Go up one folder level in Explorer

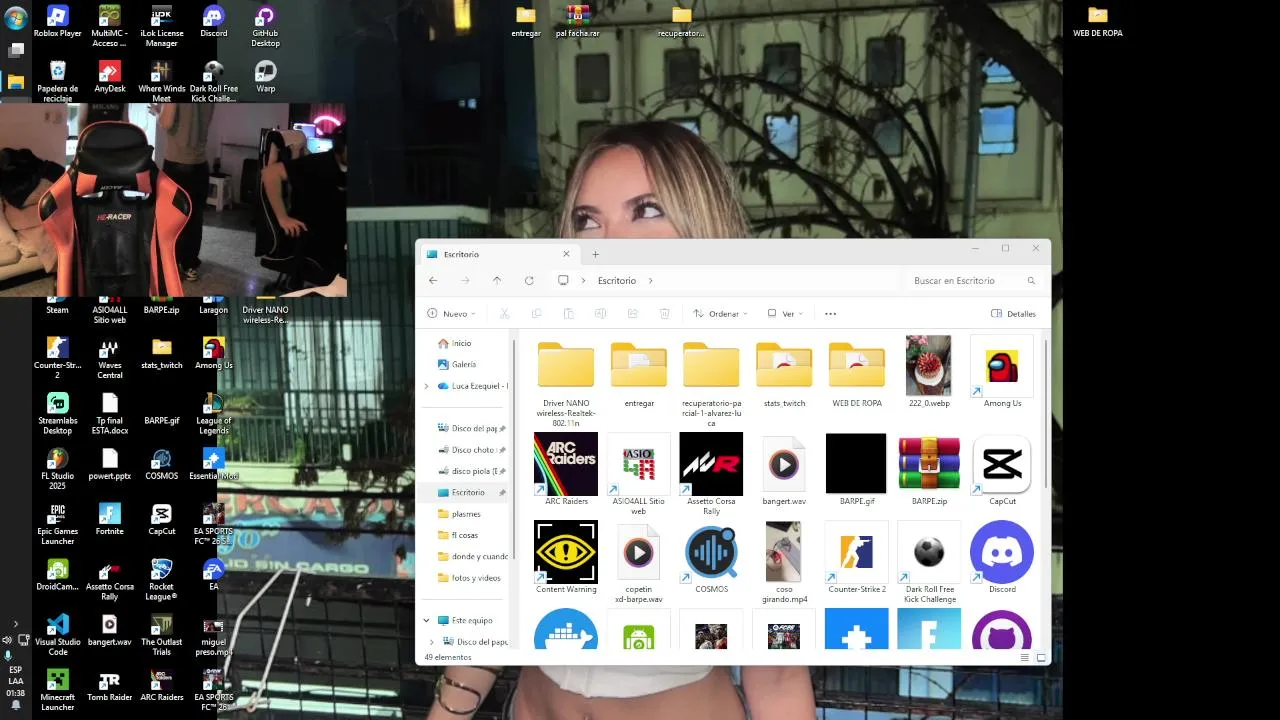point(497,281)
